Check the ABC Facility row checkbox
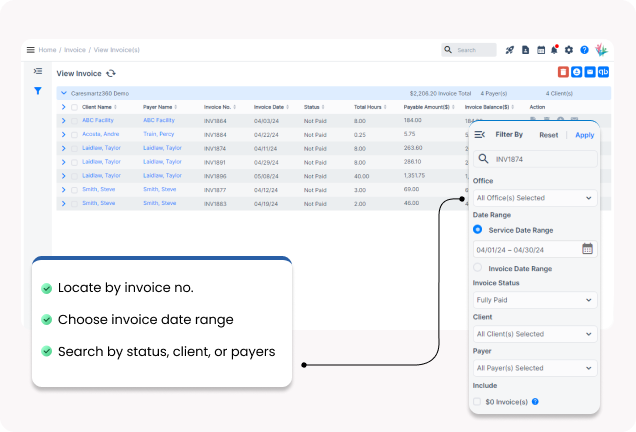This screenshot has width=636, height=432. pos(74,121)
